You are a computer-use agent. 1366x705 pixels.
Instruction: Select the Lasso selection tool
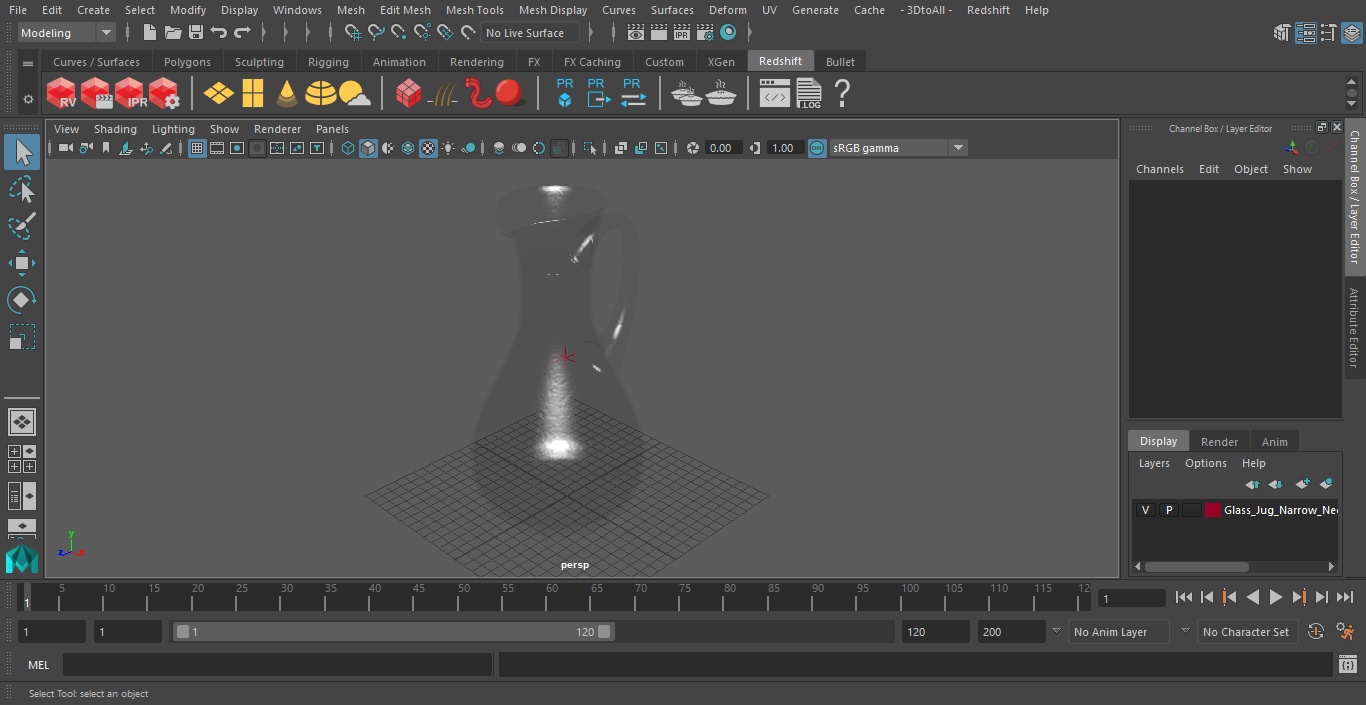pyautogui.click(x=21, y=189)
